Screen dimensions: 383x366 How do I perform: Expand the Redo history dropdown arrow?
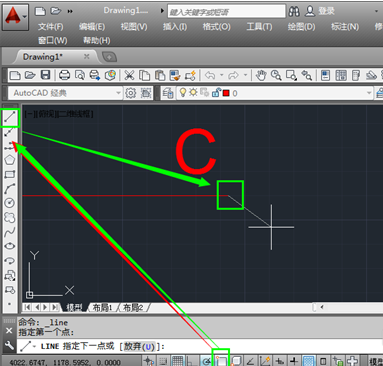click(245, 75)
